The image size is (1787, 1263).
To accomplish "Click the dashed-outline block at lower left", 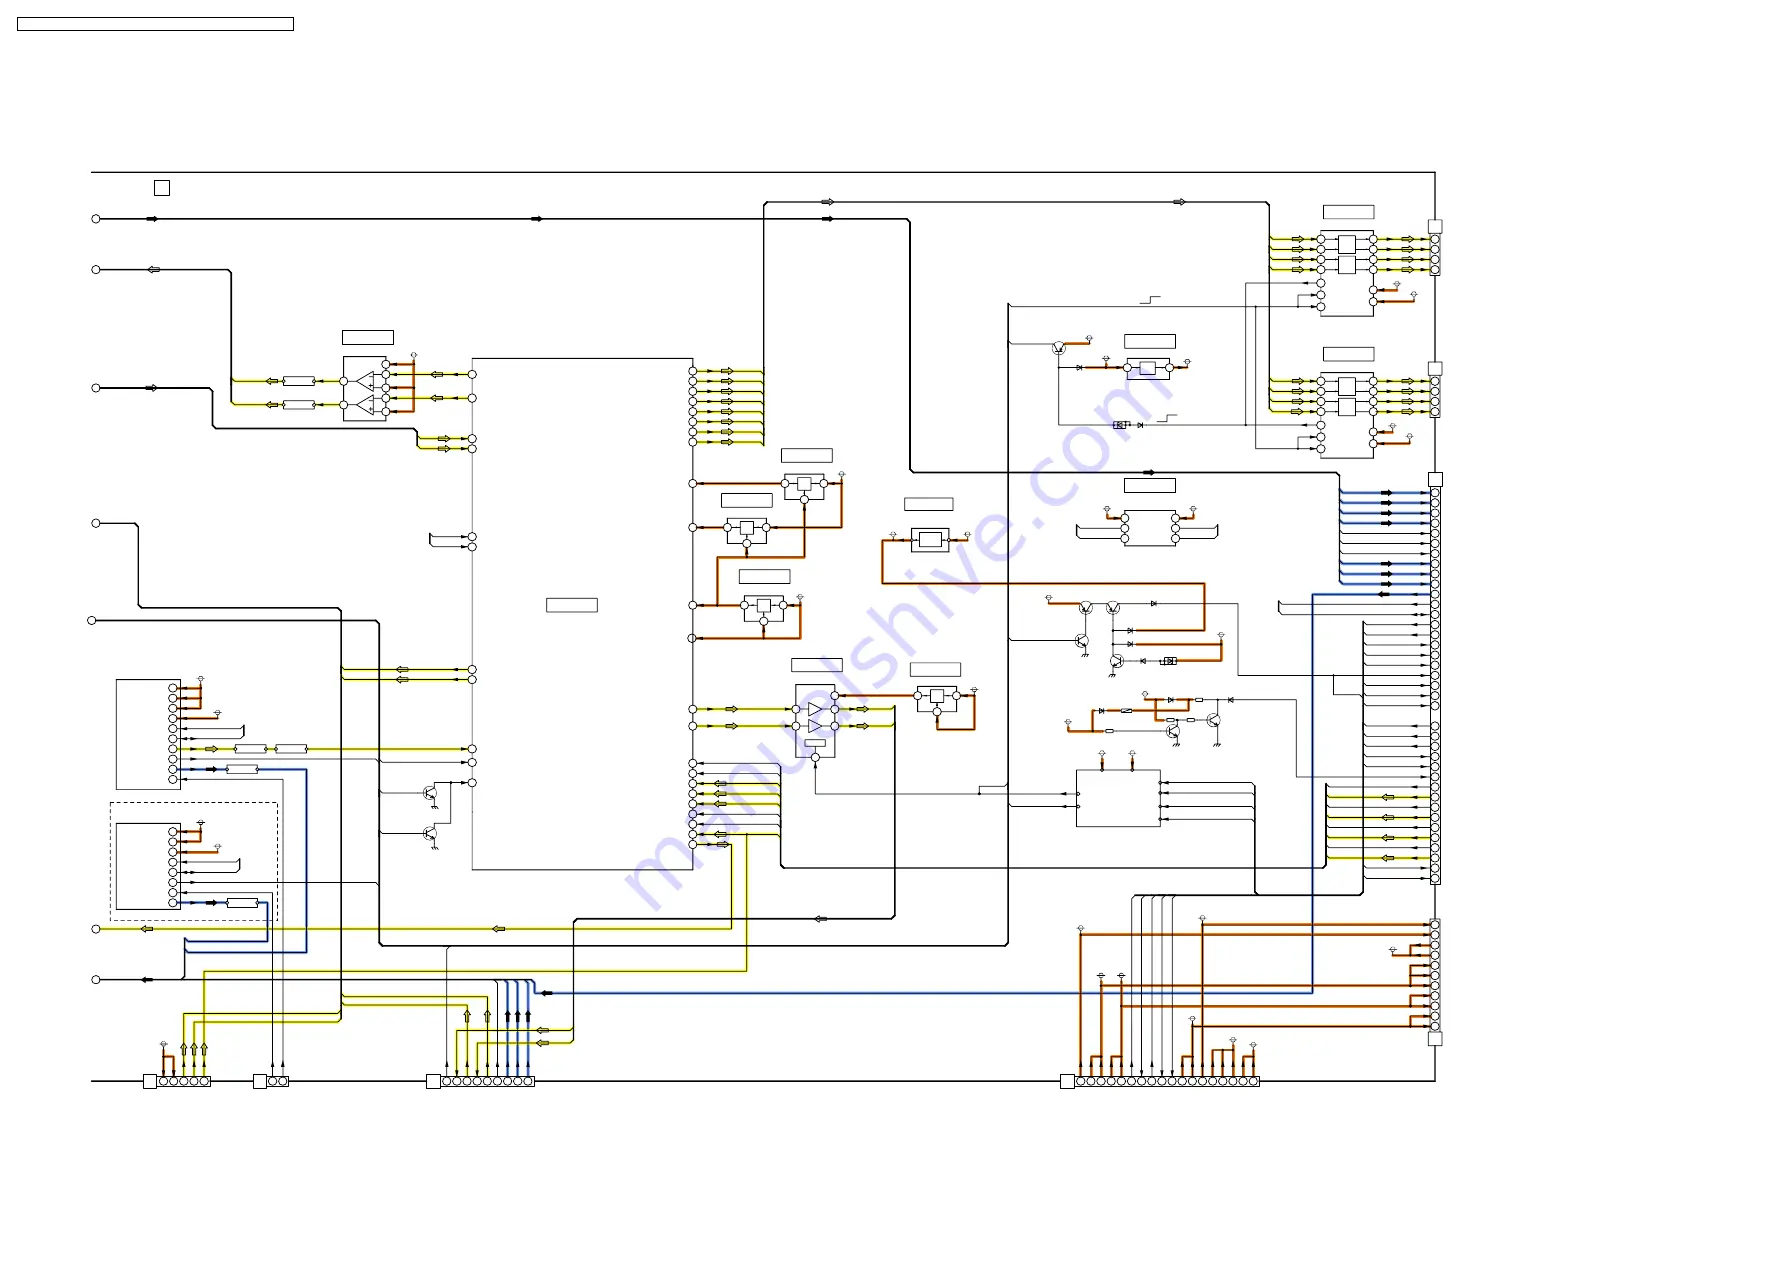I will (194, 862).
